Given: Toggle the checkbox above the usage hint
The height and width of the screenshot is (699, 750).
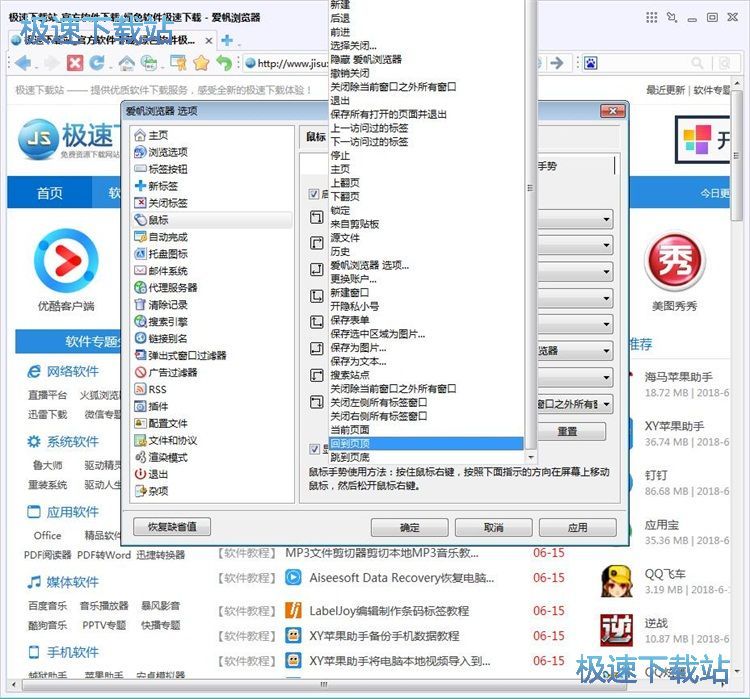Looking at the screenshot, I should tap(314, 449).
